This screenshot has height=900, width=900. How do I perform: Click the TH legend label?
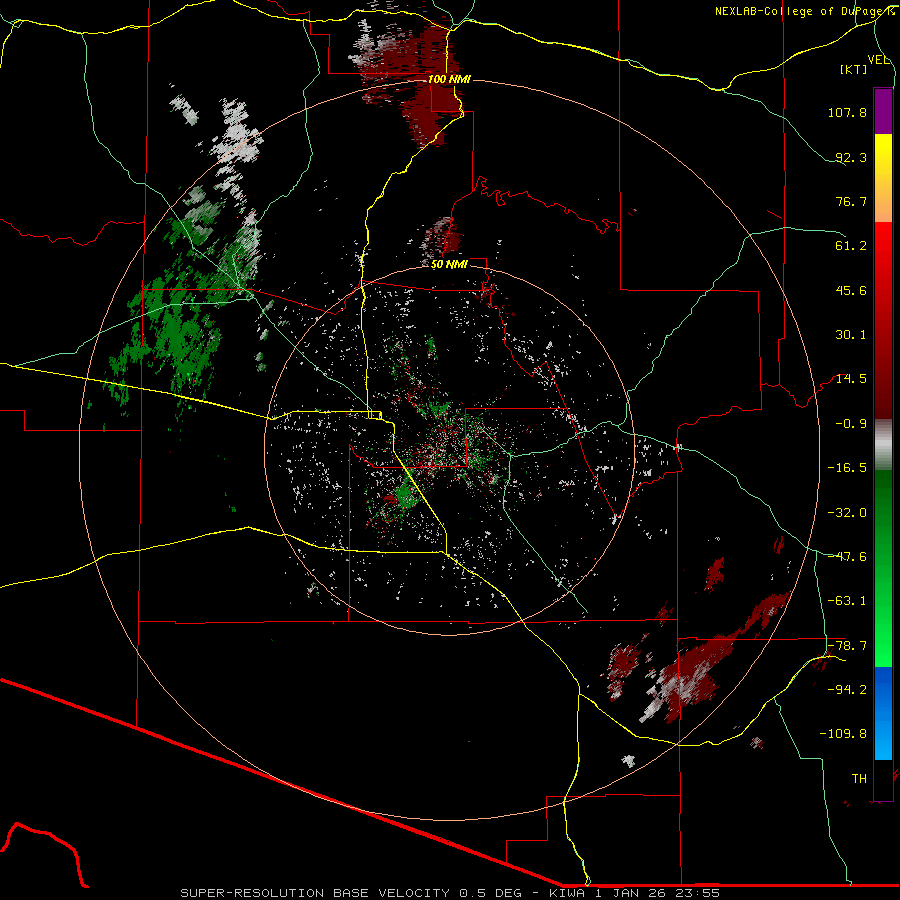pyautogui.click(x=859, y=779)
